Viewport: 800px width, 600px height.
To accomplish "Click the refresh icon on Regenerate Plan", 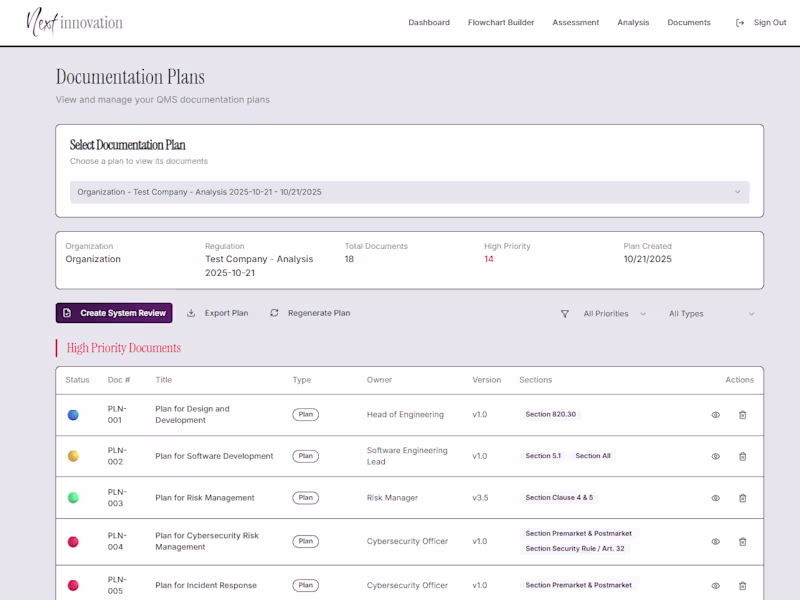I will pyautogui.click(x=274, y=312).
